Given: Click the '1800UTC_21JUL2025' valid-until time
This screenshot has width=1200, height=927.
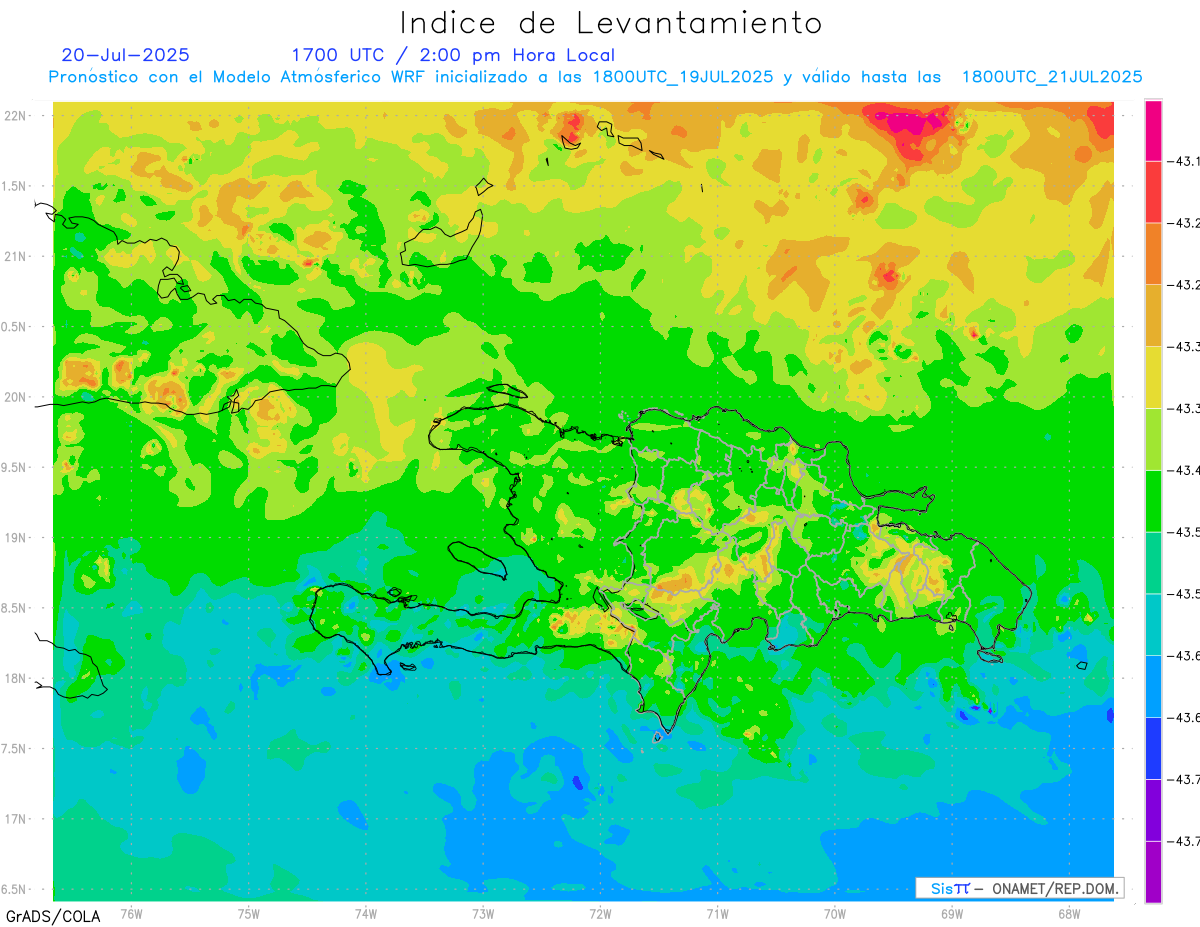Looking at the screenshot, I should (x=1052, y=77).
